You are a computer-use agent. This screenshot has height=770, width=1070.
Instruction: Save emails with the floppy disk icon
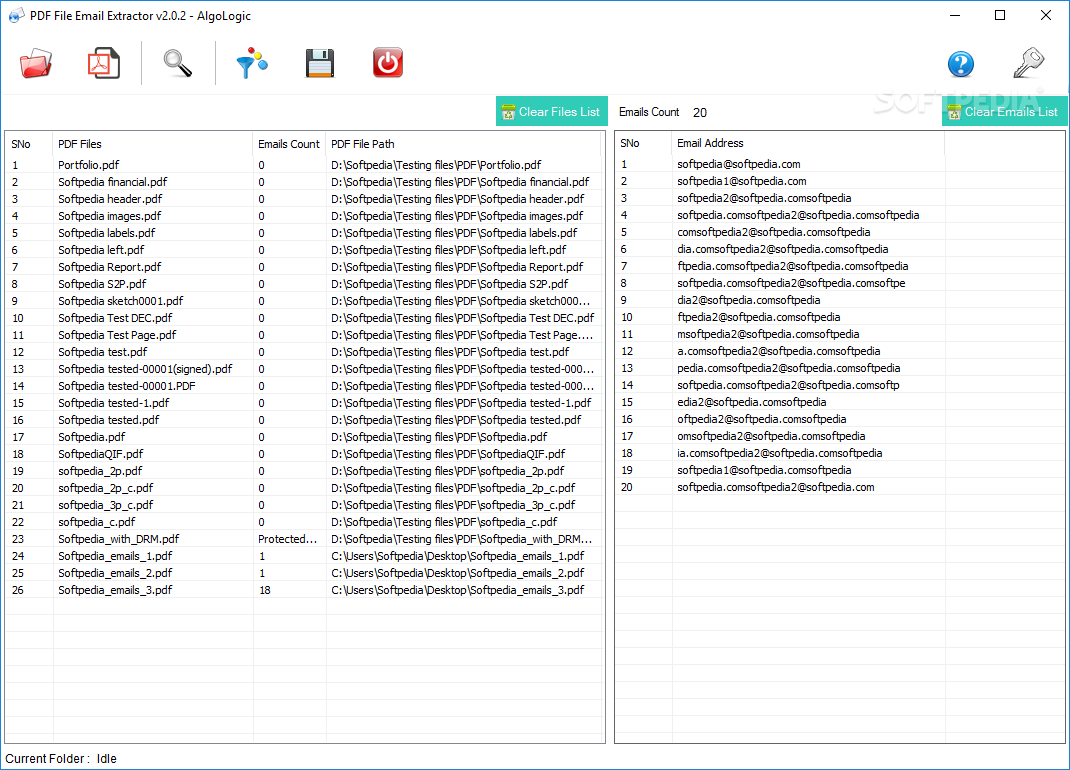coord(319,63)
